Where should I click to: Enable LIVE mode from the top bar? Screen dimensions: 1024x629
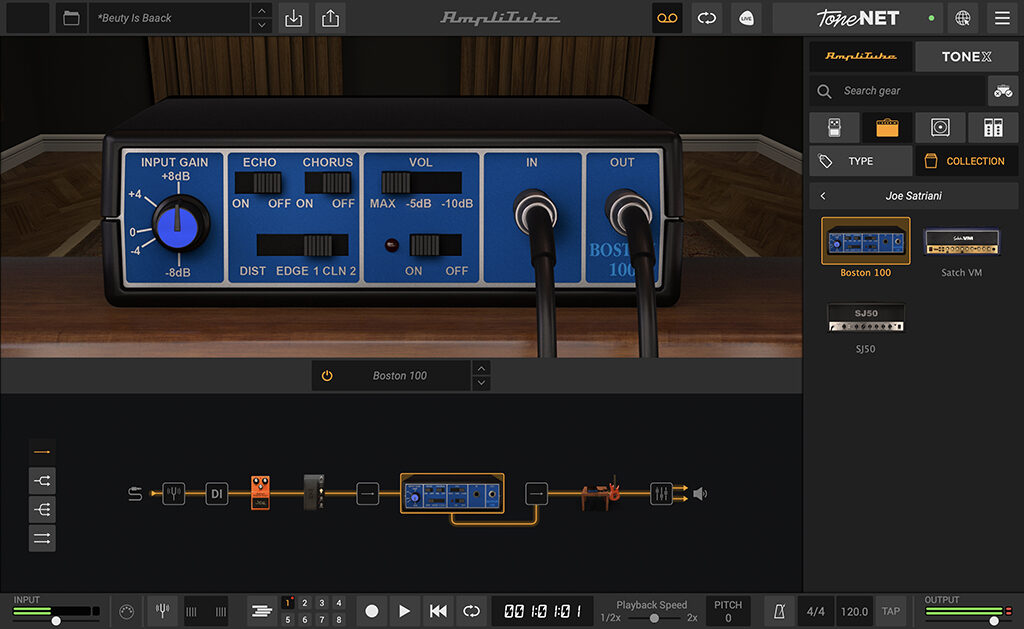pos(746,18)
